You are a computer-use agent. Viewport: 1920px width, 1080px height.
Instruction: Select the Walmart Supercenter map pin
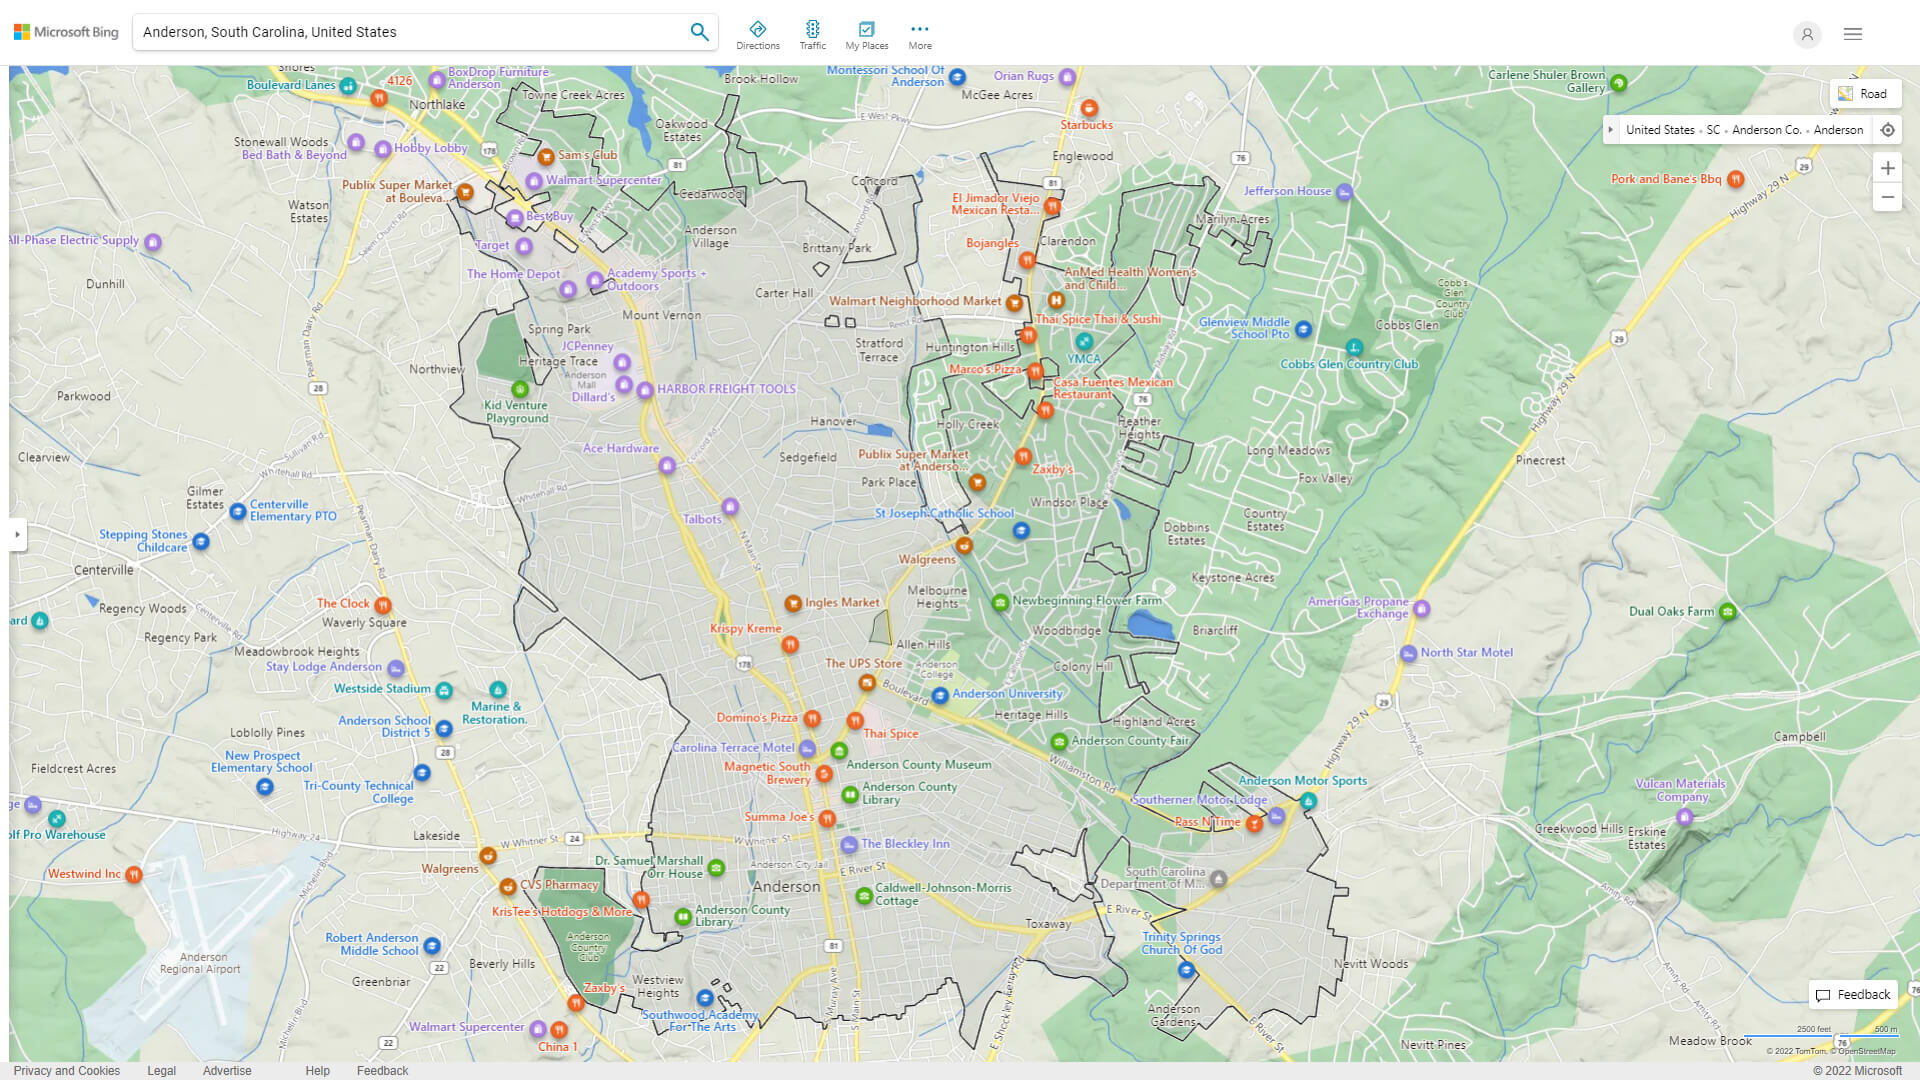(533, 180)
